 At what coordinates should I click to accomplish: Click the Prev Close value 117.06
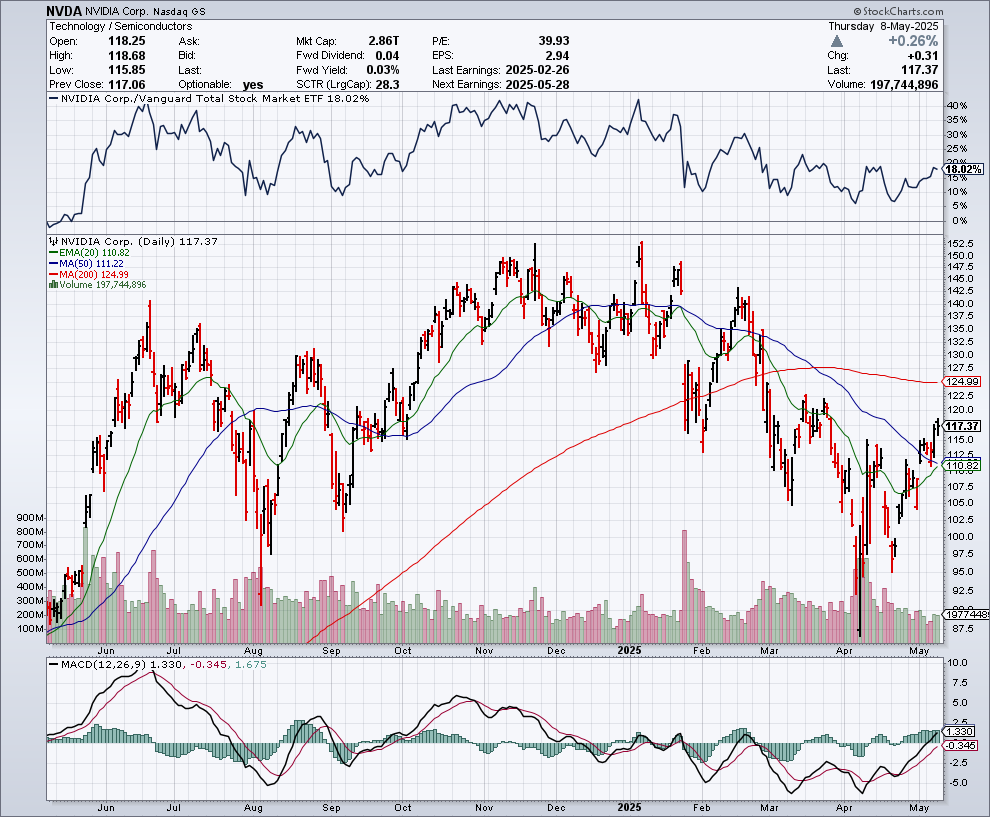[x=126, y=85]
